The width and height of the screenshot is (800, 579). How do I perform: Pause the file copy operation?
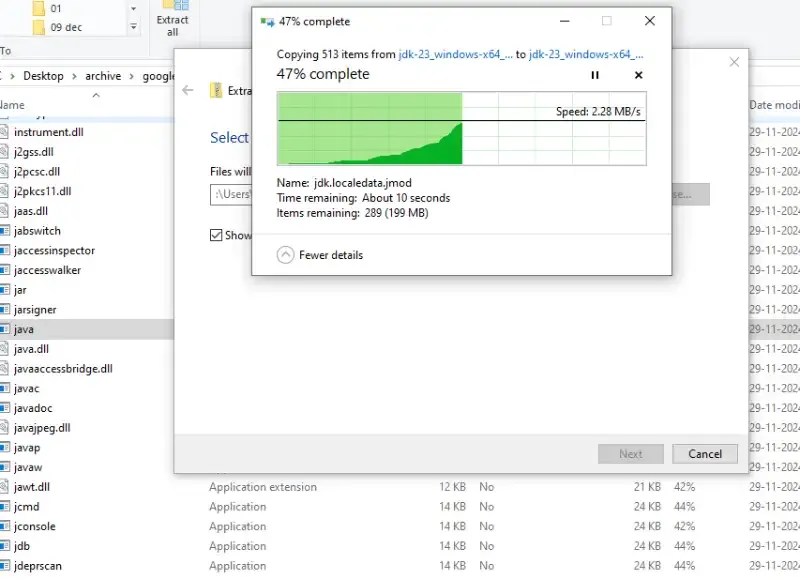[x=595, y=75]
